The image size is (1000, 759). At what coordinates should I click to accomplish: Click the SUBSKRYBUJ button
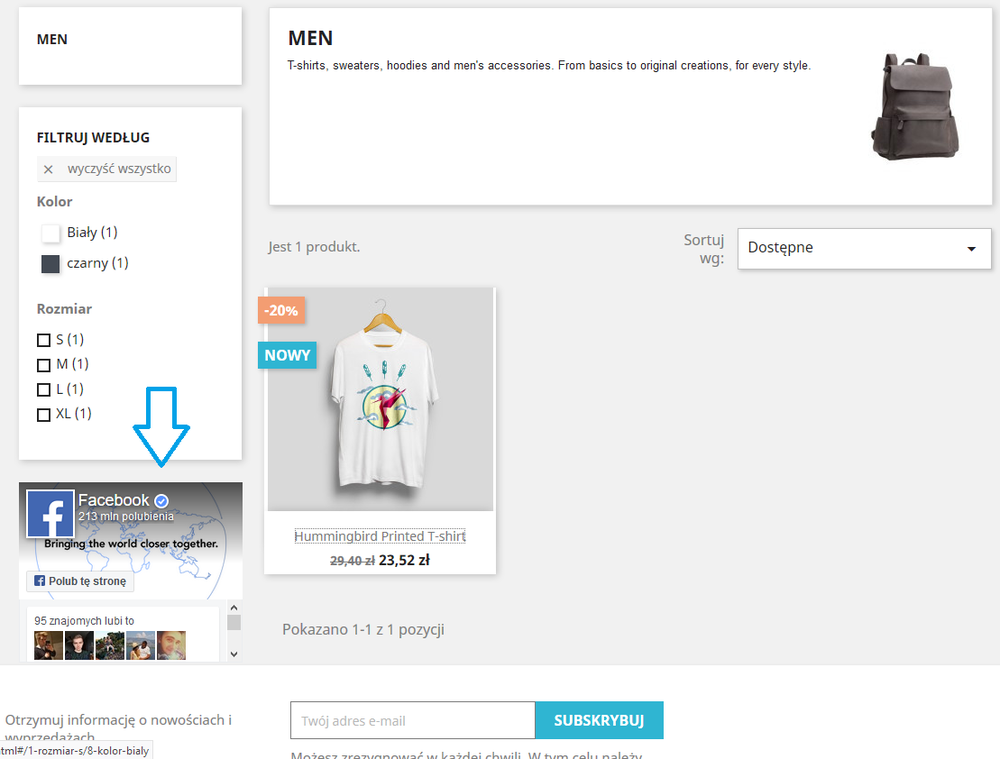599,720
